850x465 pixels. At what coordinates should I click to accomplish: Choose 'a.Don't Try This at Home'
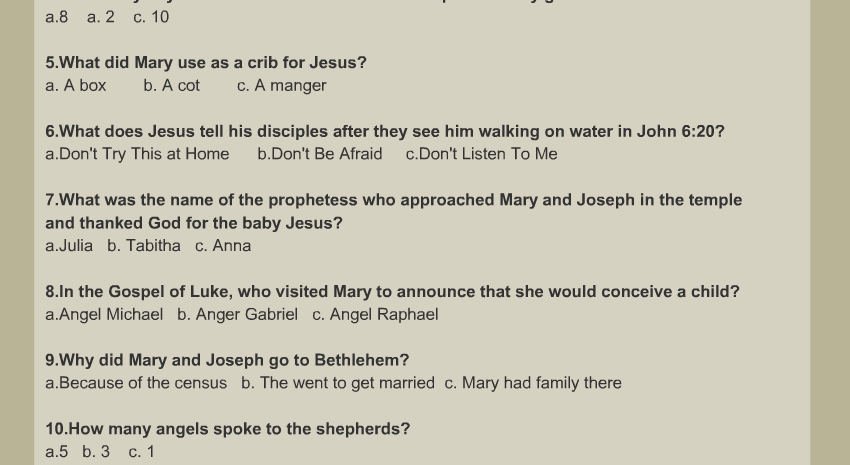[x=138, y=154]
